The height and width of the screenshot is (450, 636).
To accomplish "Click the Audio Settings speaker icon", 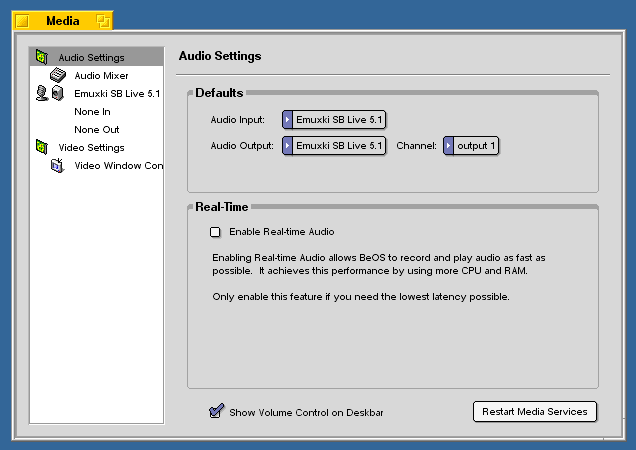I will (x=41, y=57).
